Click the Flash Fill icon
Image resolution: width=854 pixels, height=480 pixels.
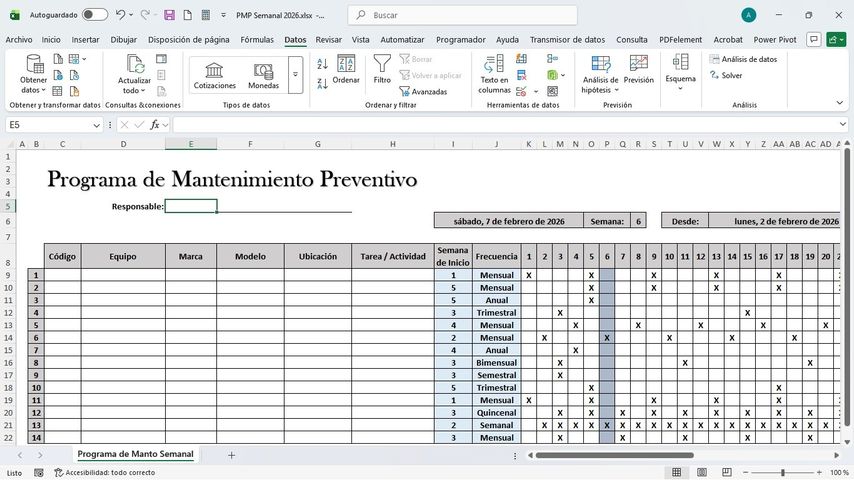521,59
